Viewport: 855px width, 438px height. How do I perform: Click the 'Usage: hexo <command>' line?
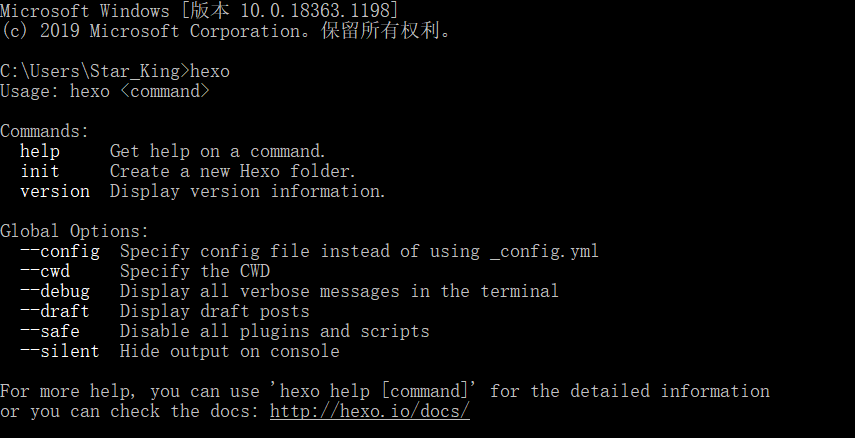pyautogui.click(x=105, y=91)
